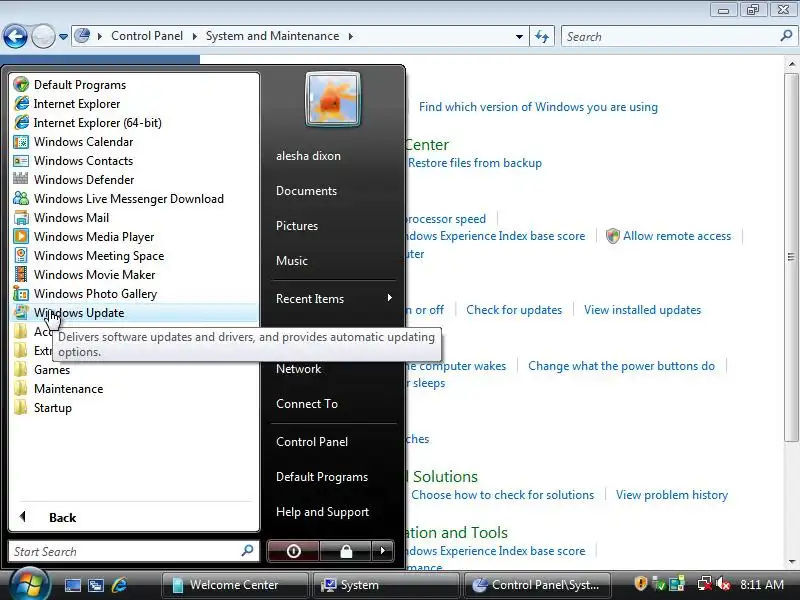The width and height of the screenshot is (800, 600).
Task: Switch to System taskbar button
Action: tap(386, 585)
